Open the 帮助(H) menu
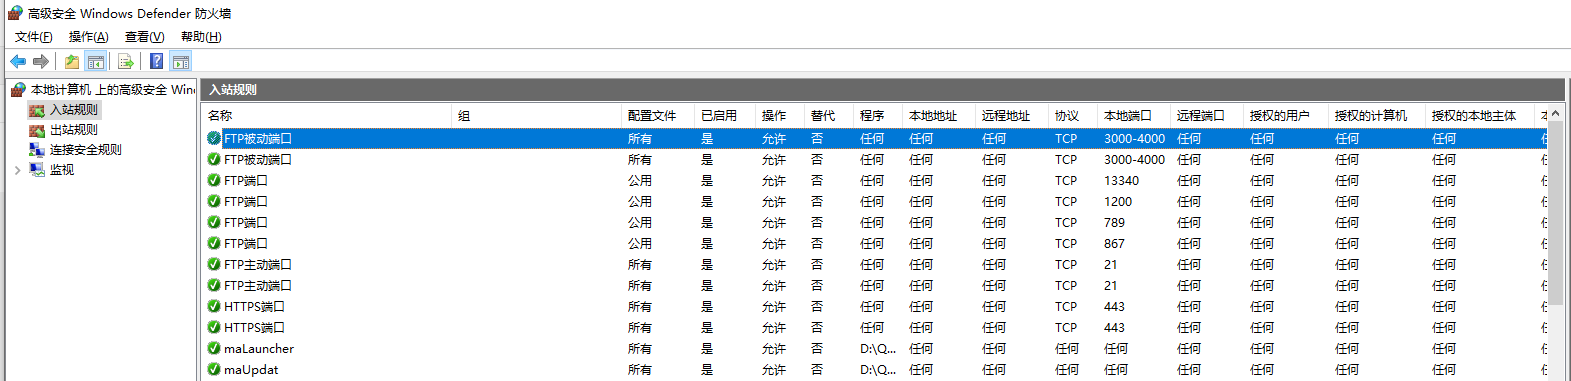The image size is (1571, 381). tap(201, 37)
